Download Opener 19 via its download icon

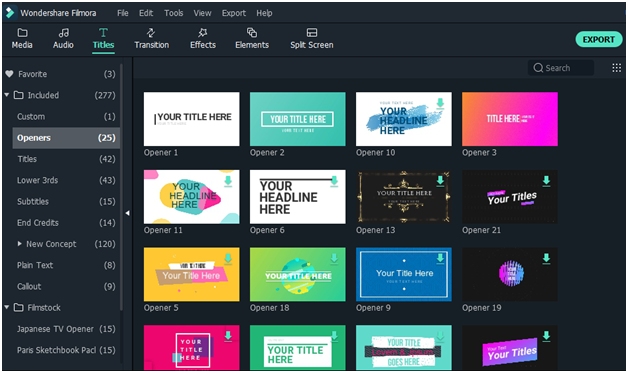pos(546,259)
